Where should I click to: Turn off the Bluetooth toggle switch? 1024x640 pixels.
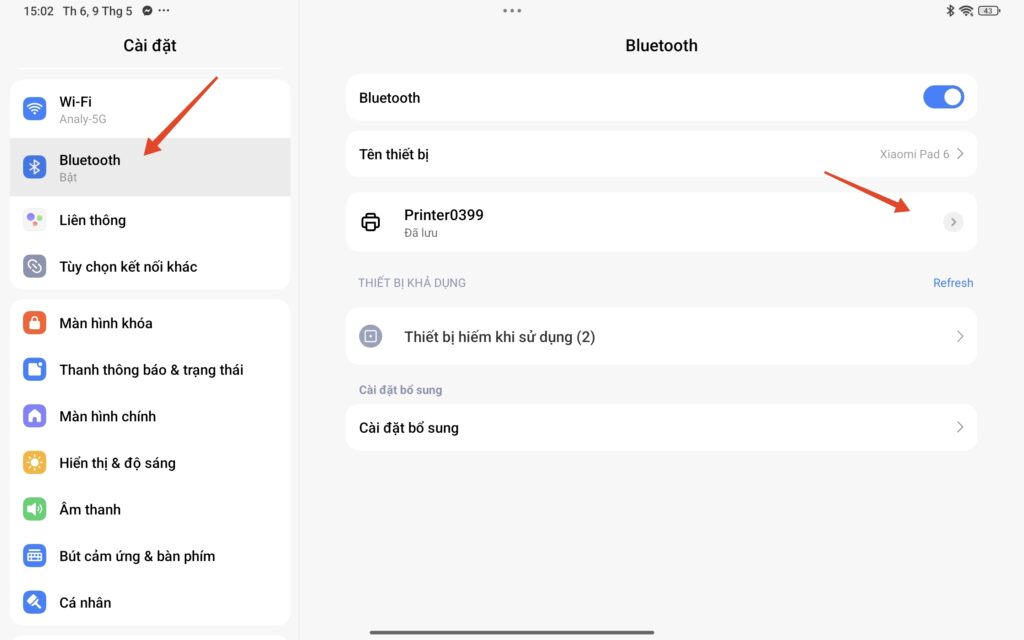pos(943,97)
